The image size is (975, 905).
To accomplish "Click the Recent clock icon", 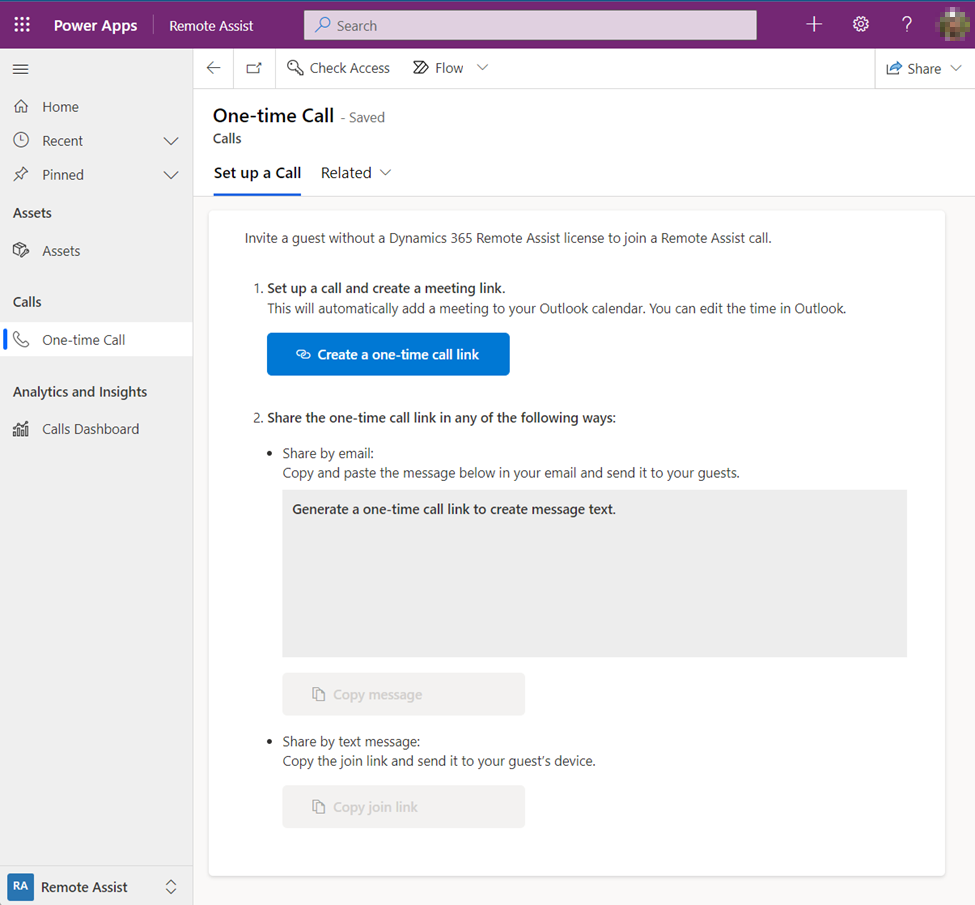I will [21, 140].
